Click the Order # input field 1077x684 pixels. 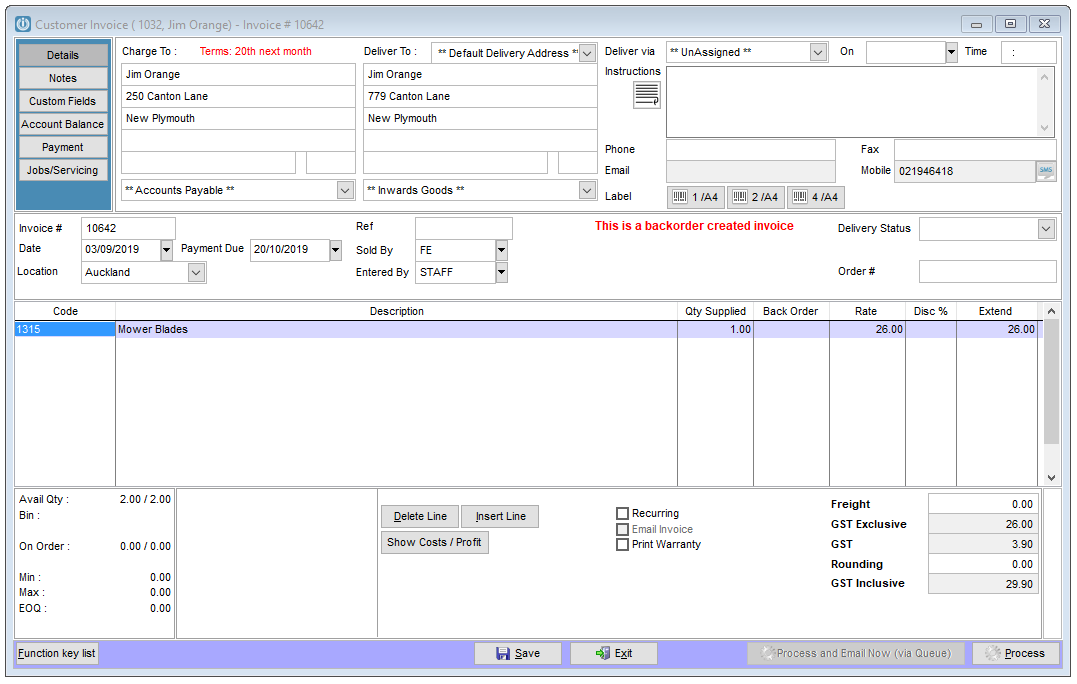pos(987,271)
